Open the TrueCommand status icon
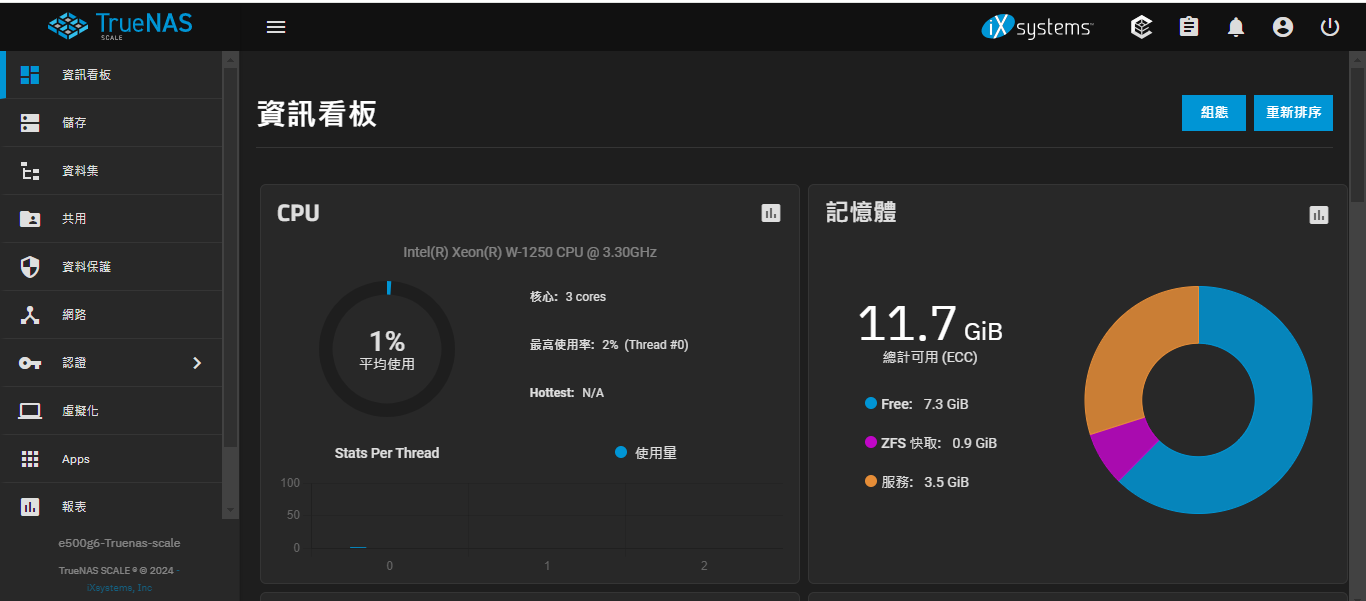This screenshot has width=1366, height=601. coord(1141,27)
